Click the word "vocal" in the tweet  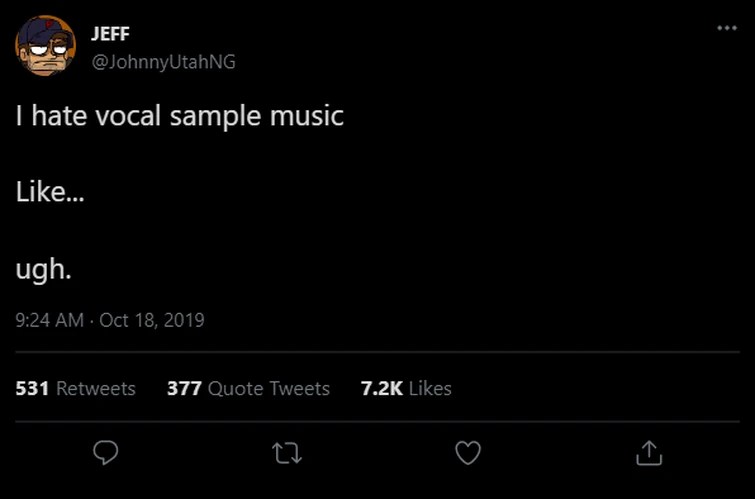point(129,116)
